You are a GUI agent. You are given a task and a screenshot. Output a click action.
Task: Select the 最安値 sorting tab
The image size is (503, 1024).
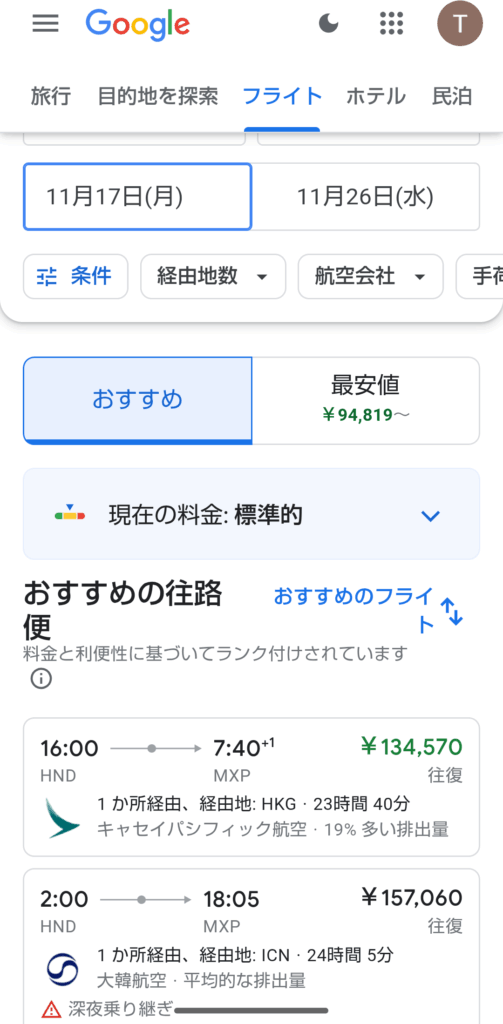[x=365, y=400]
